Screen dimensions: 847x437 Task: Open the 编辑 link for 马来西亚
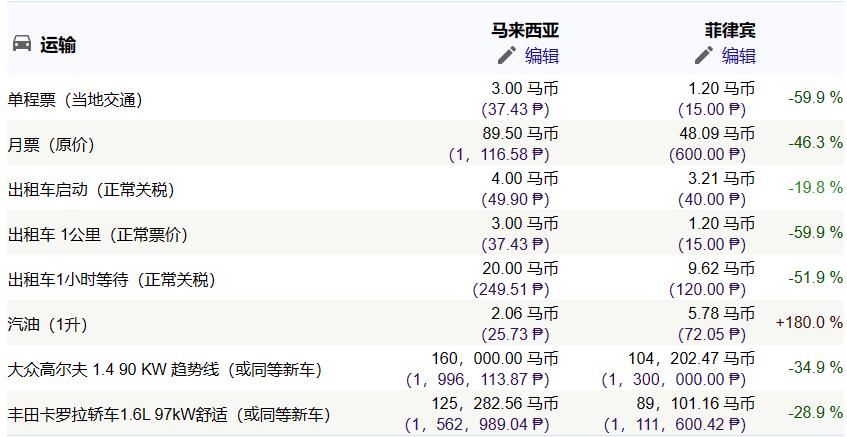[x=542, y=56]
